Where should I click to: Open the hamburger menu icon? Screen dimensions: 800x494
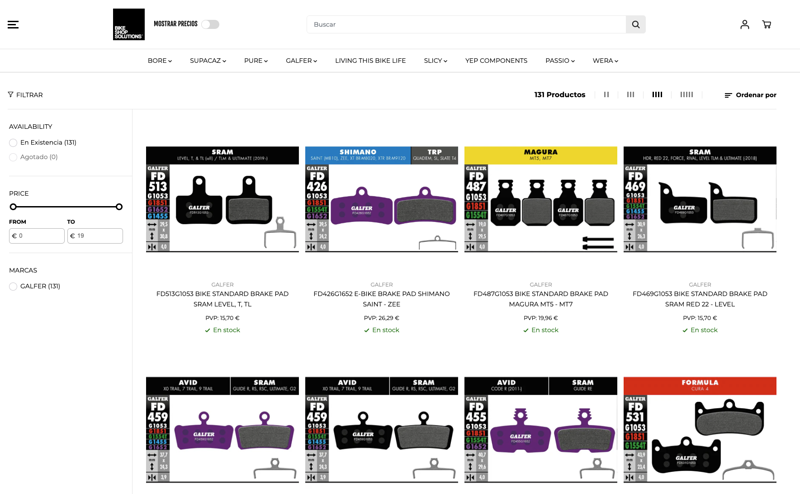(13, 24)
